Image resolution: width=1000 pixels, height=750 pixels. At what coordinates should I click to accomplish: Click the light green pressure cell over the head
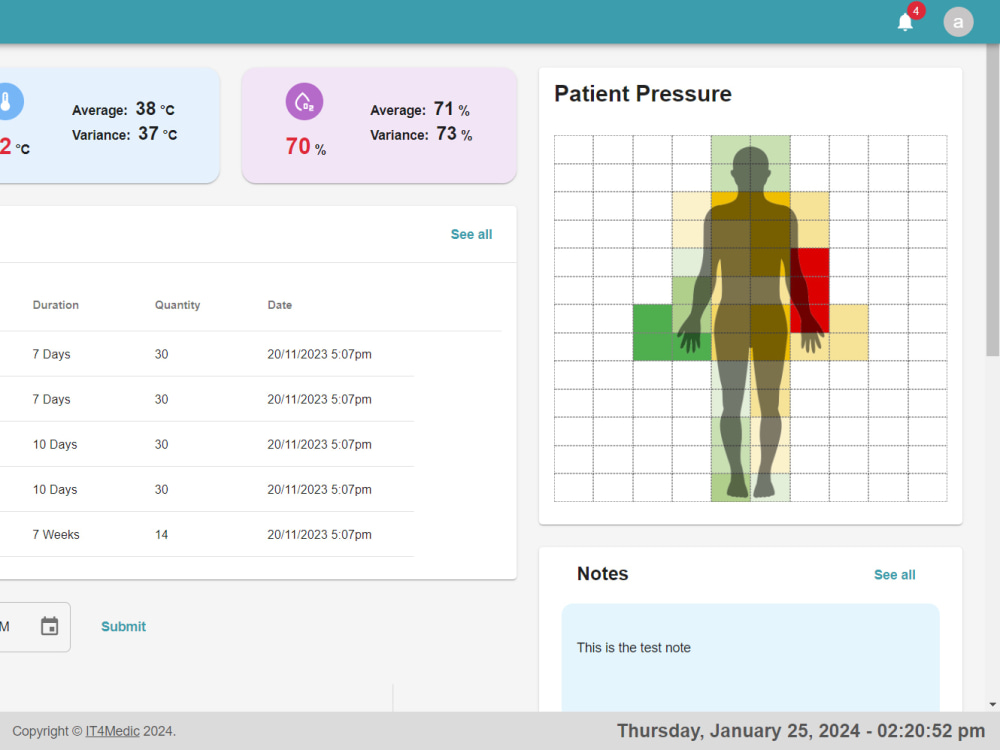coord(751,163)
